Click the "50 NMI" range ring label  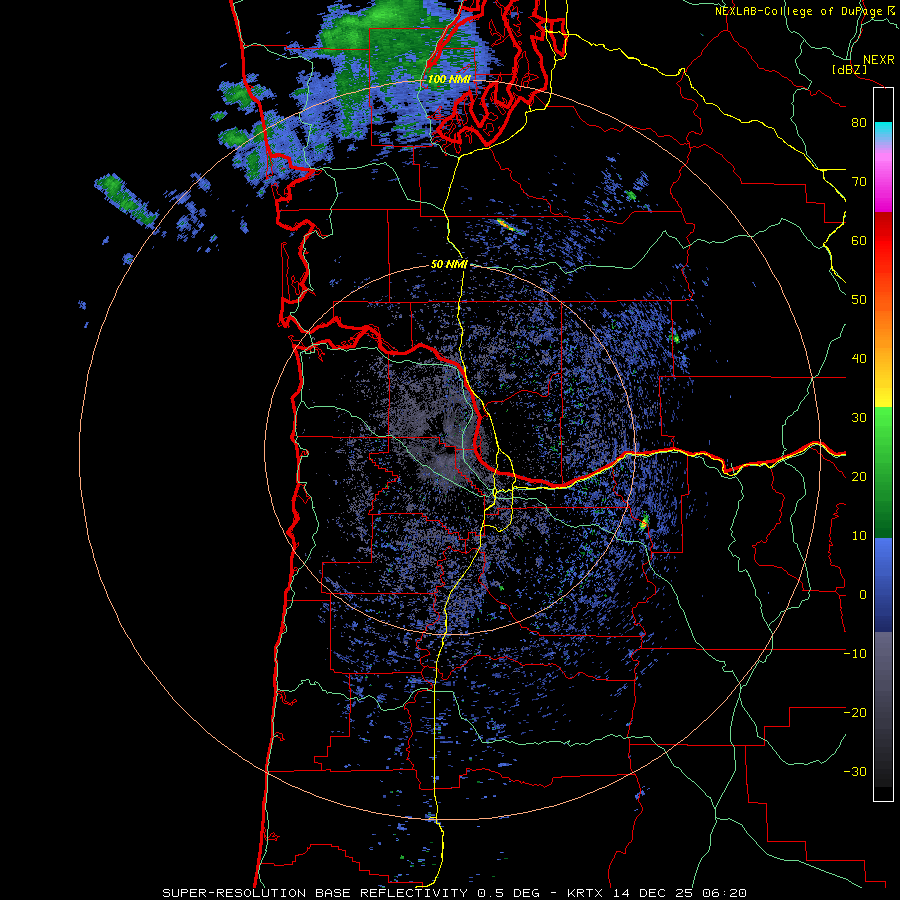(449, 265)
